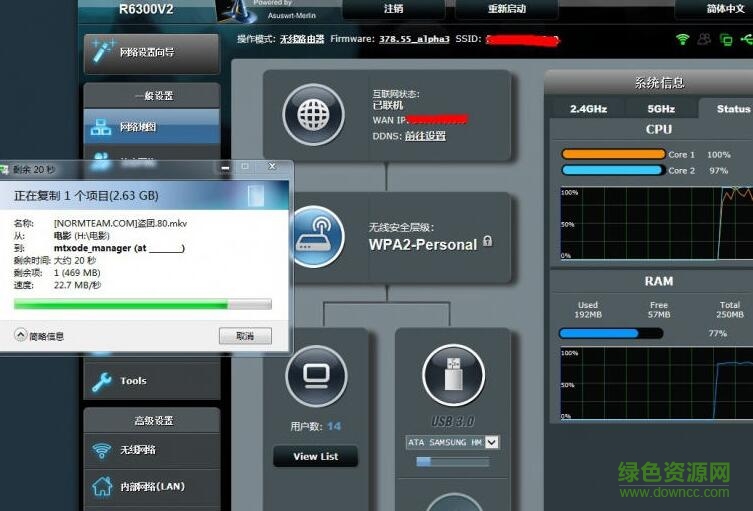Image resolution: width=753 pixels, height=511 pixels.
Task: Open the 378.55_alpha3 firmware link
Action: (x=414, y=39)
